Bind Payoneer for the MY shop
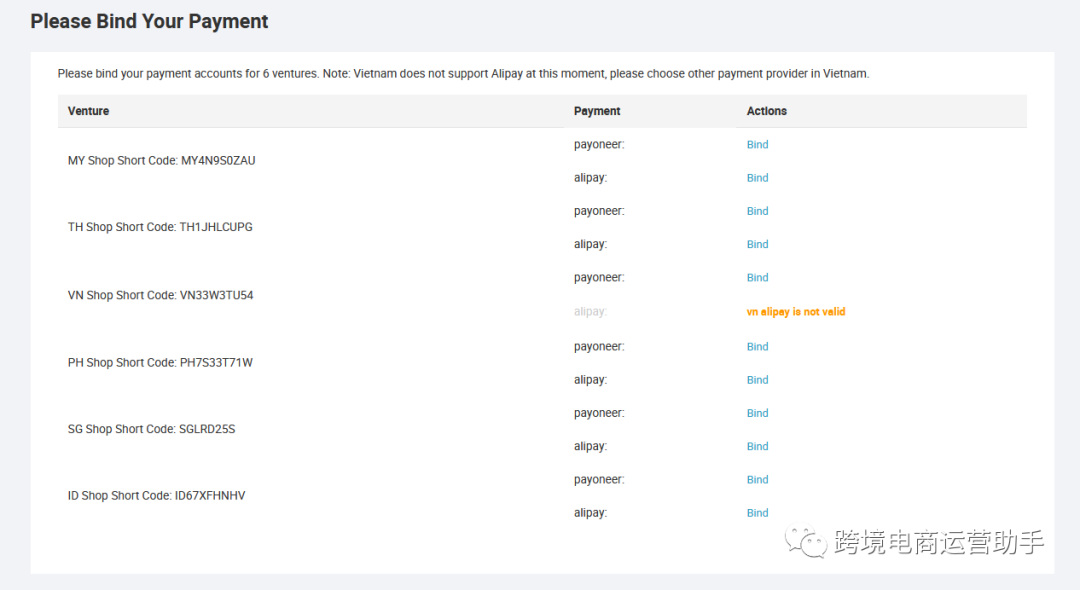This screenshot has height=590, width=1080. point(757,145)
